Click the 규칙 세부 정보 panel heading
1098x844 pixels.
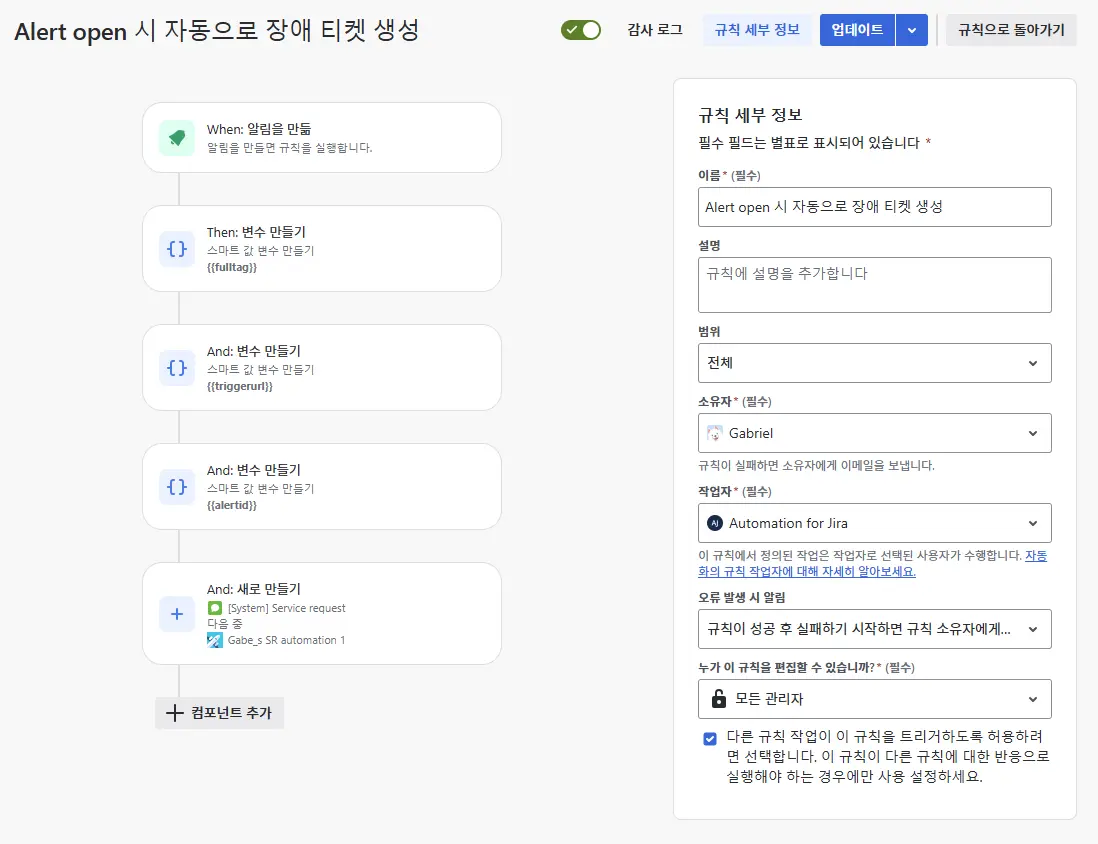pos(750,115)
